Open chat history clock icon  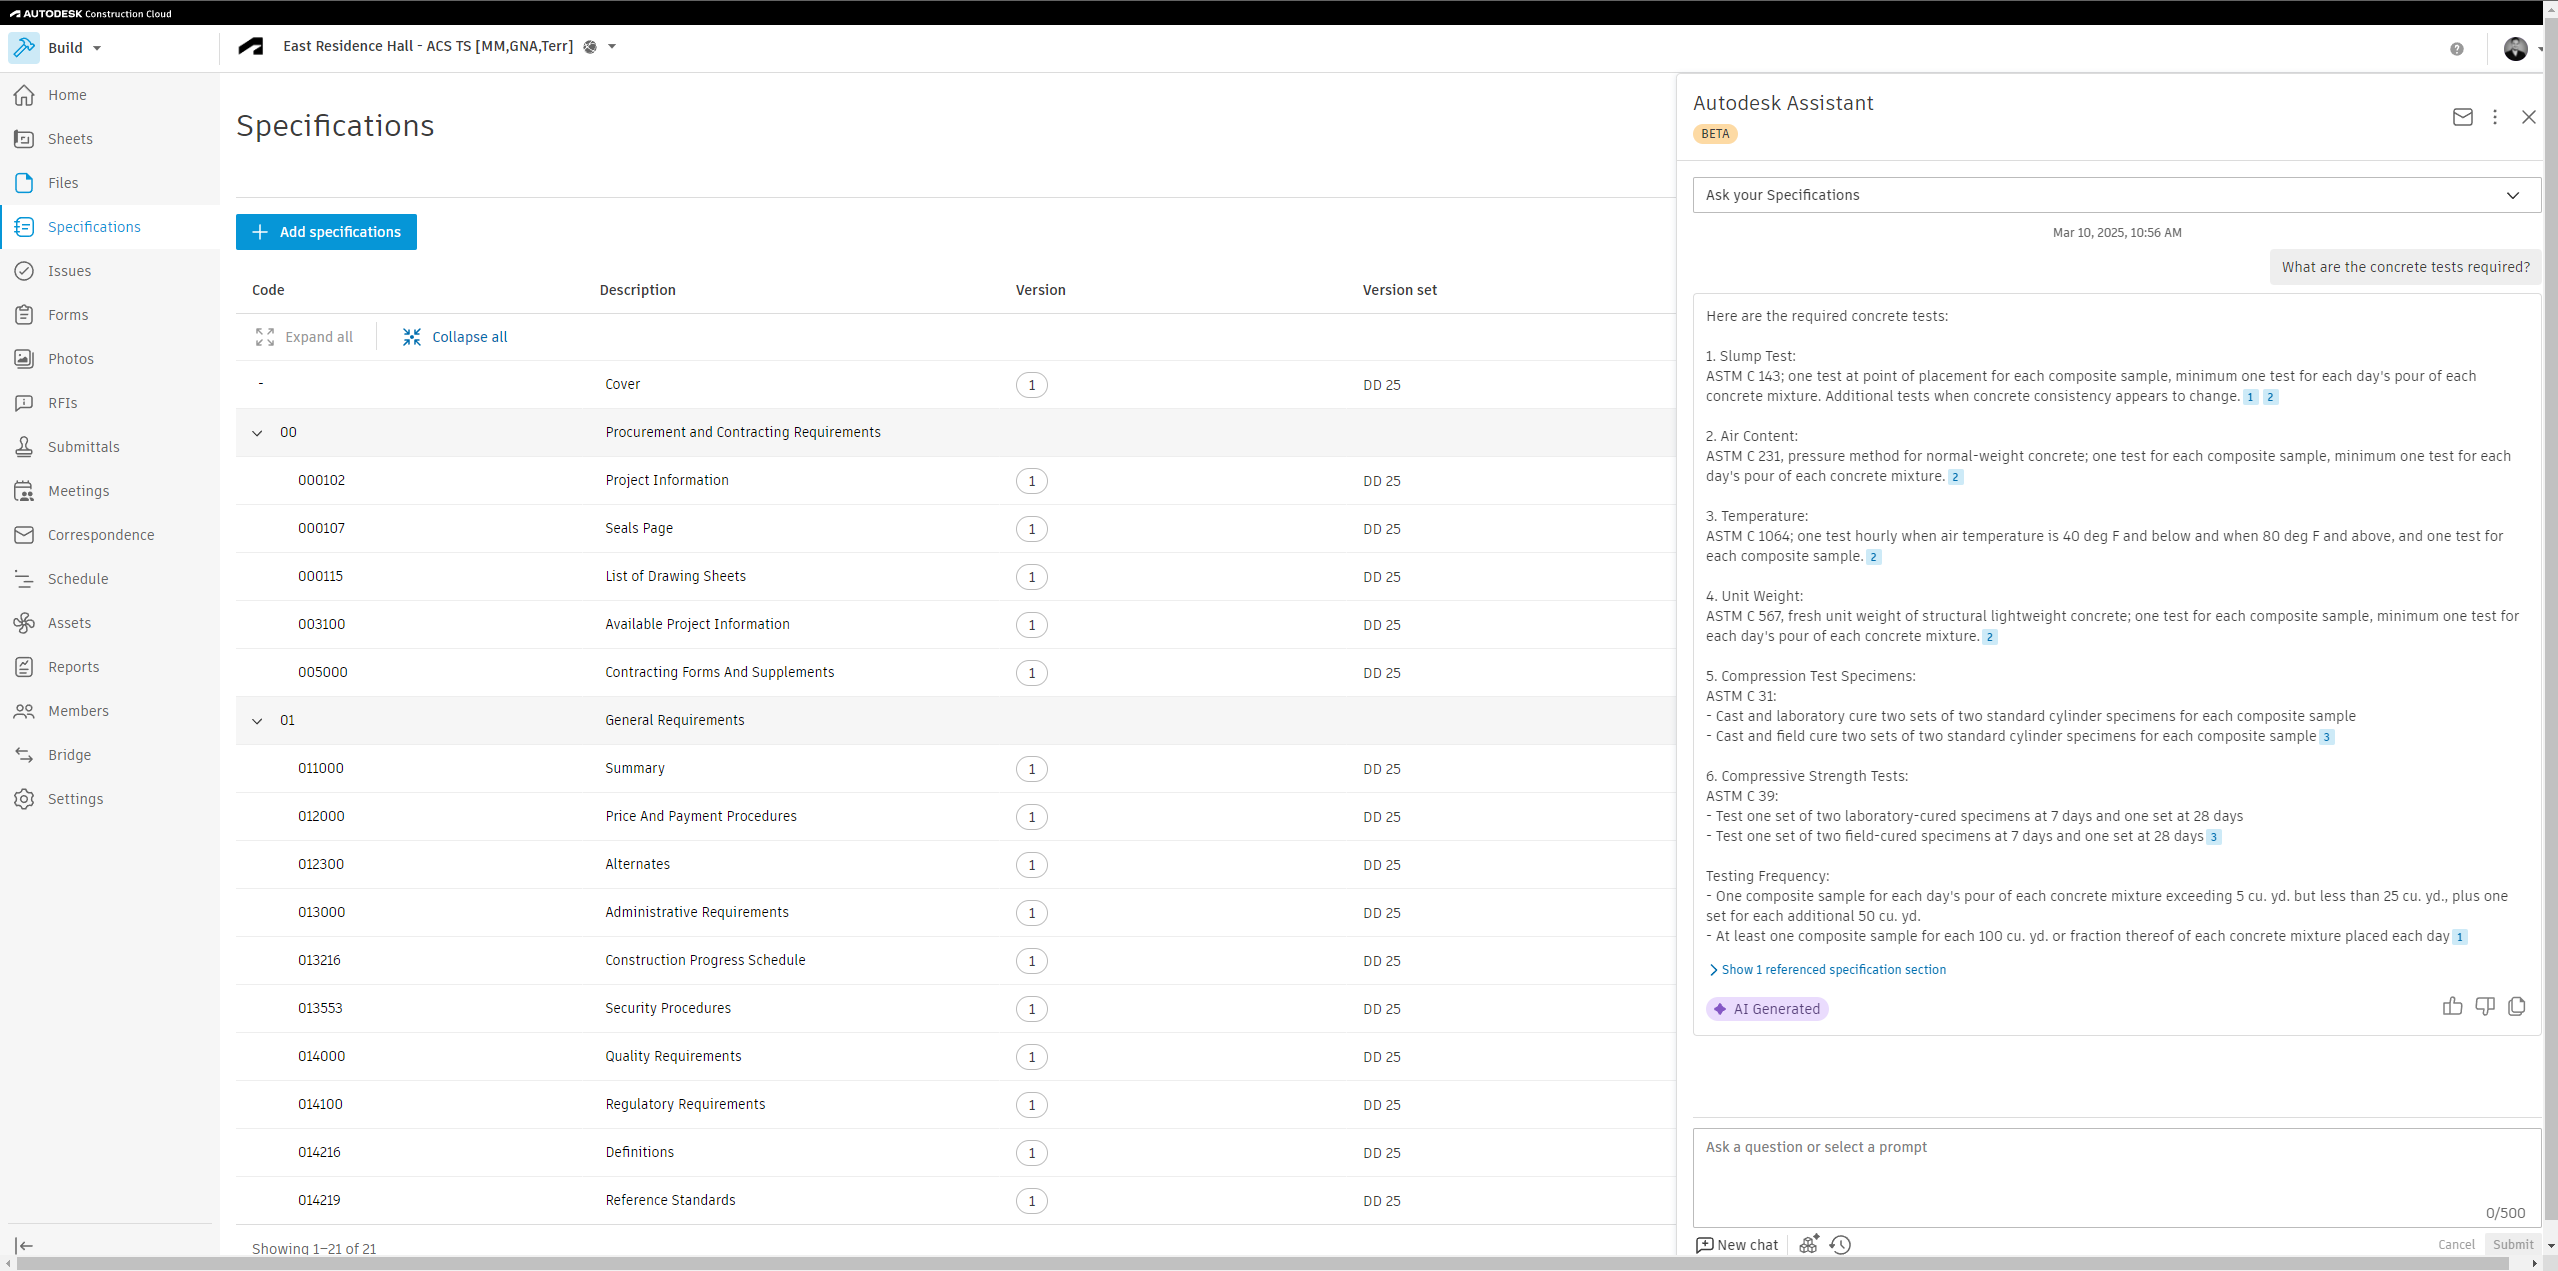coord(1840,1244)
